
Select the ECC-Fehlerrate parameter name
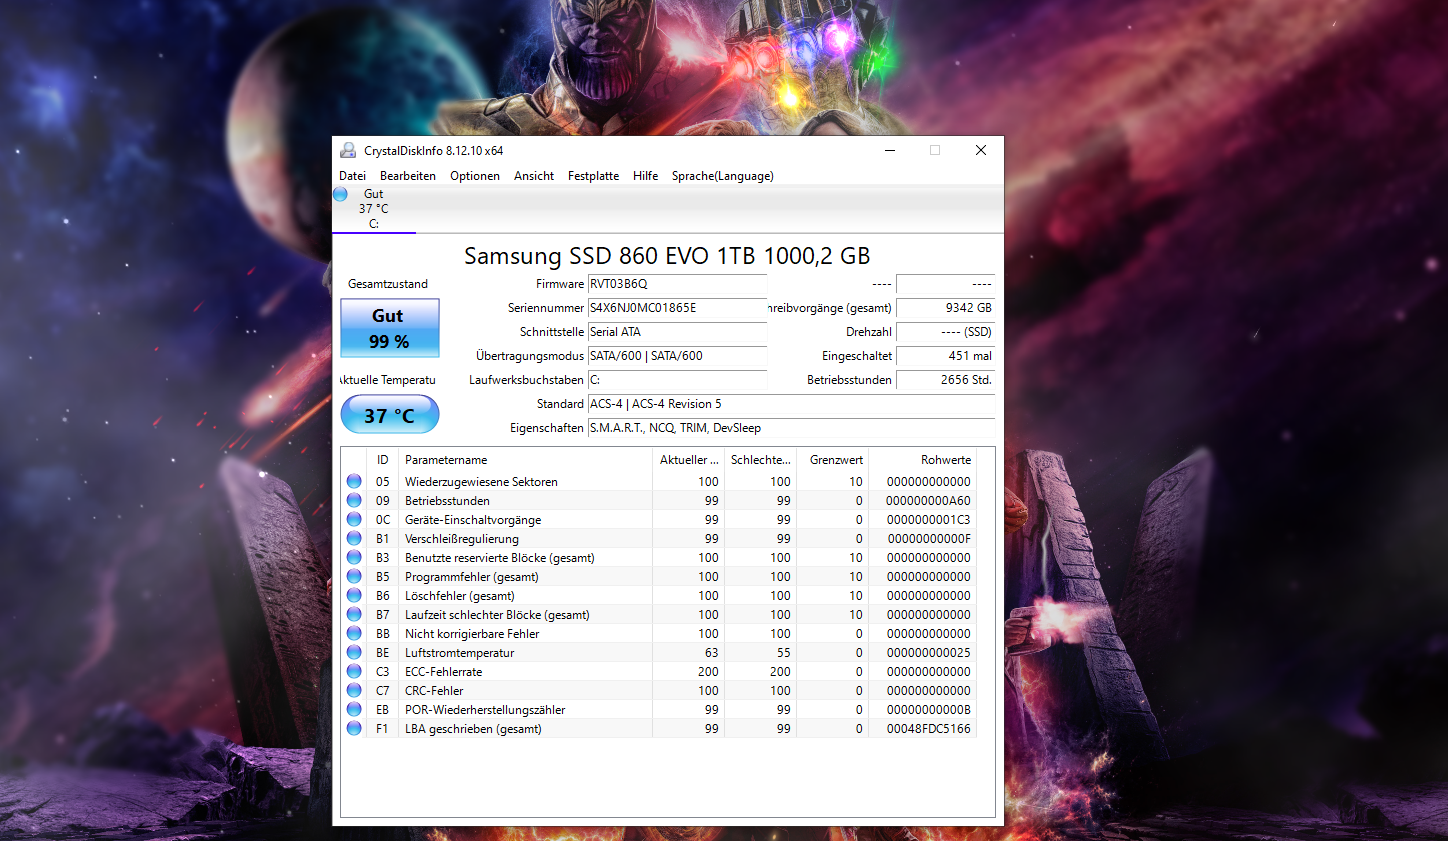pos(443,672)
